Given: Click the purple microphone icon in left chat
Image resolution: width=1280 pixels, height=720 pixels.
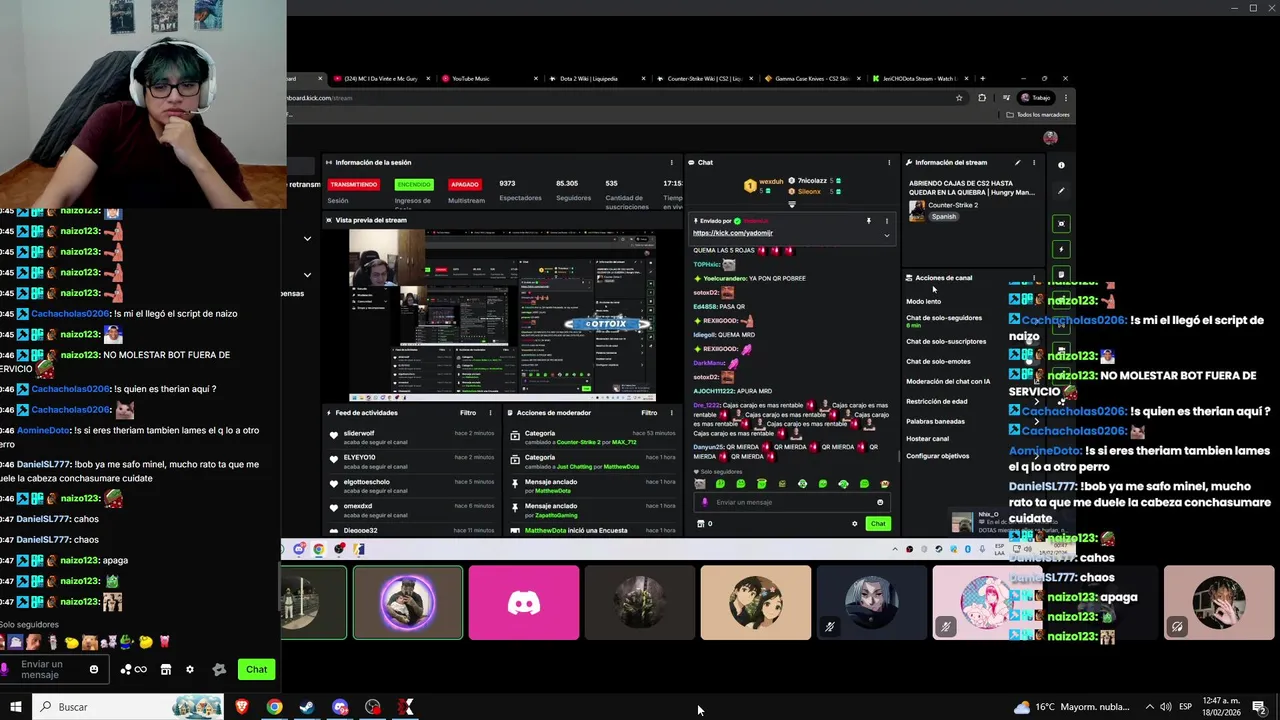Looking at the screenshot, I should [x=5, y=668].
